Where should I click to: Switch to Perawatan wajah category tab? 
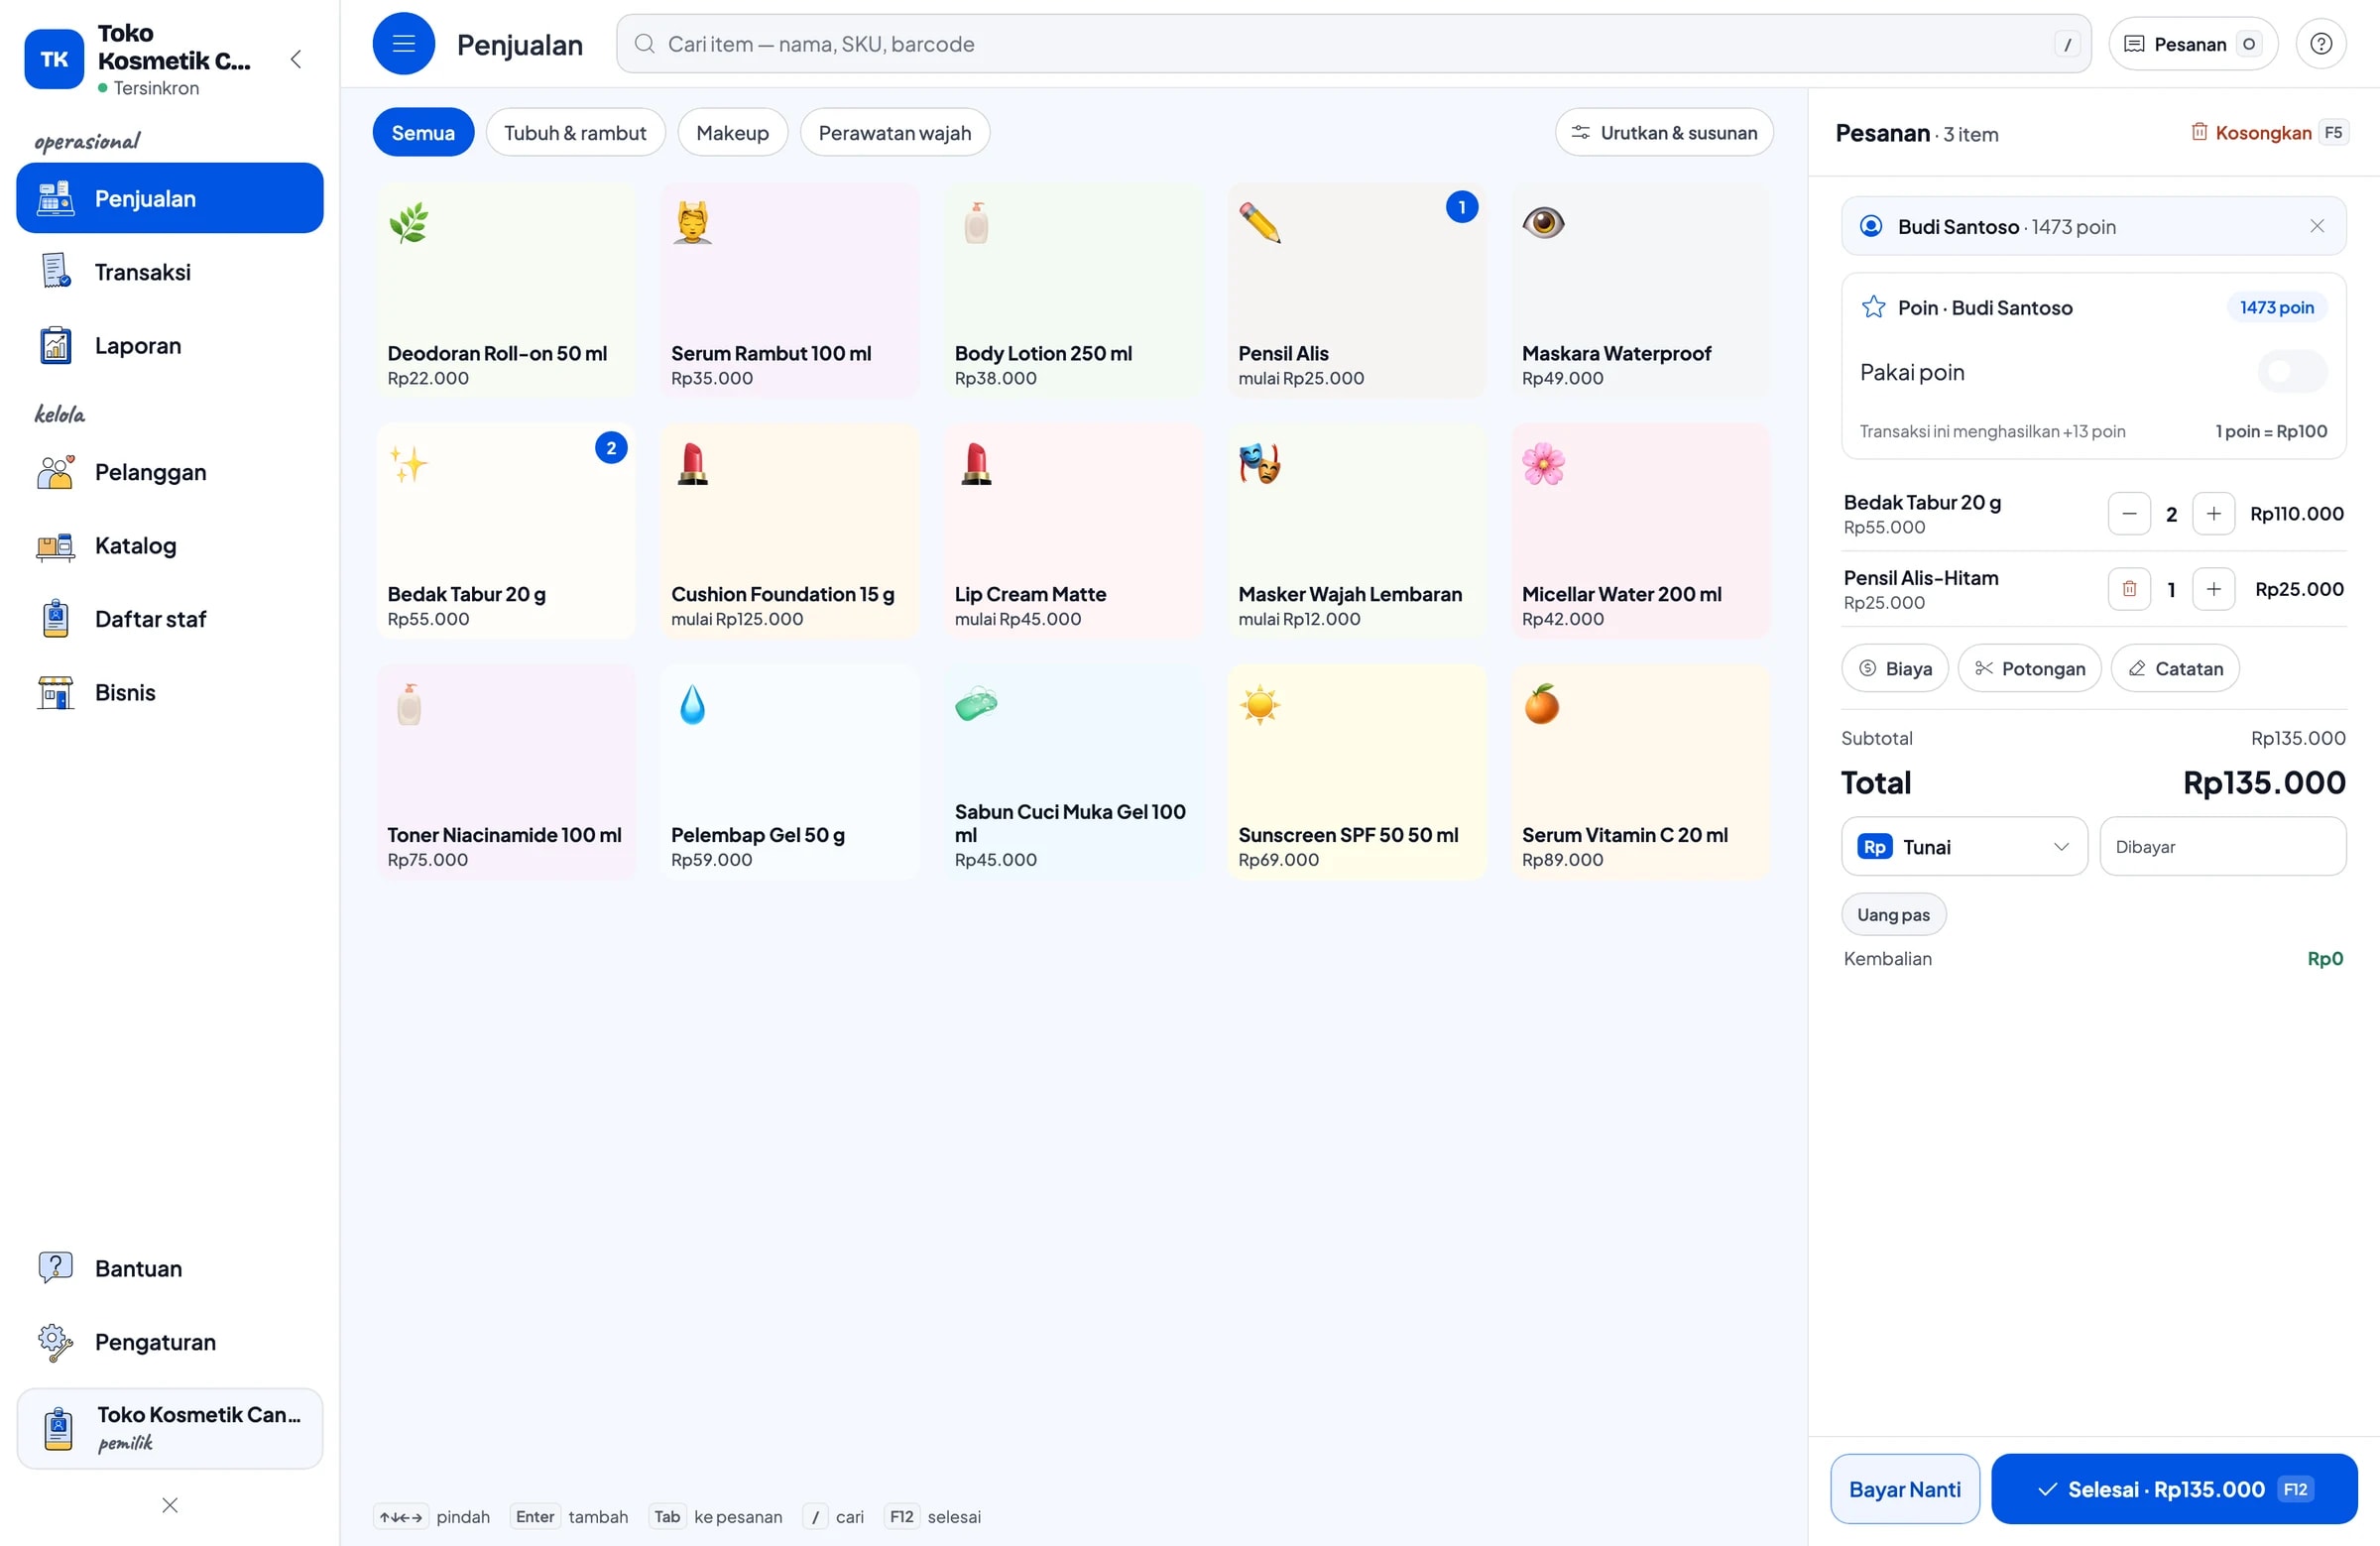click(x=894, y=133)
